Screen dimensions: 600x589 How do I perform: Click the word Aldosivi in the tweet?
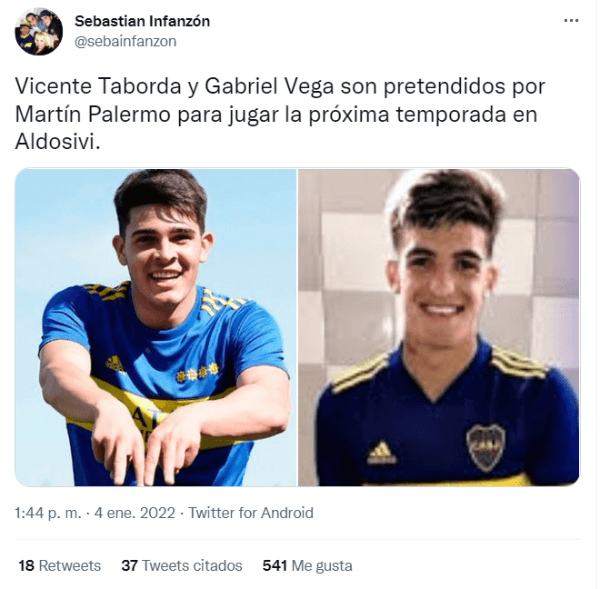[57, 142]
